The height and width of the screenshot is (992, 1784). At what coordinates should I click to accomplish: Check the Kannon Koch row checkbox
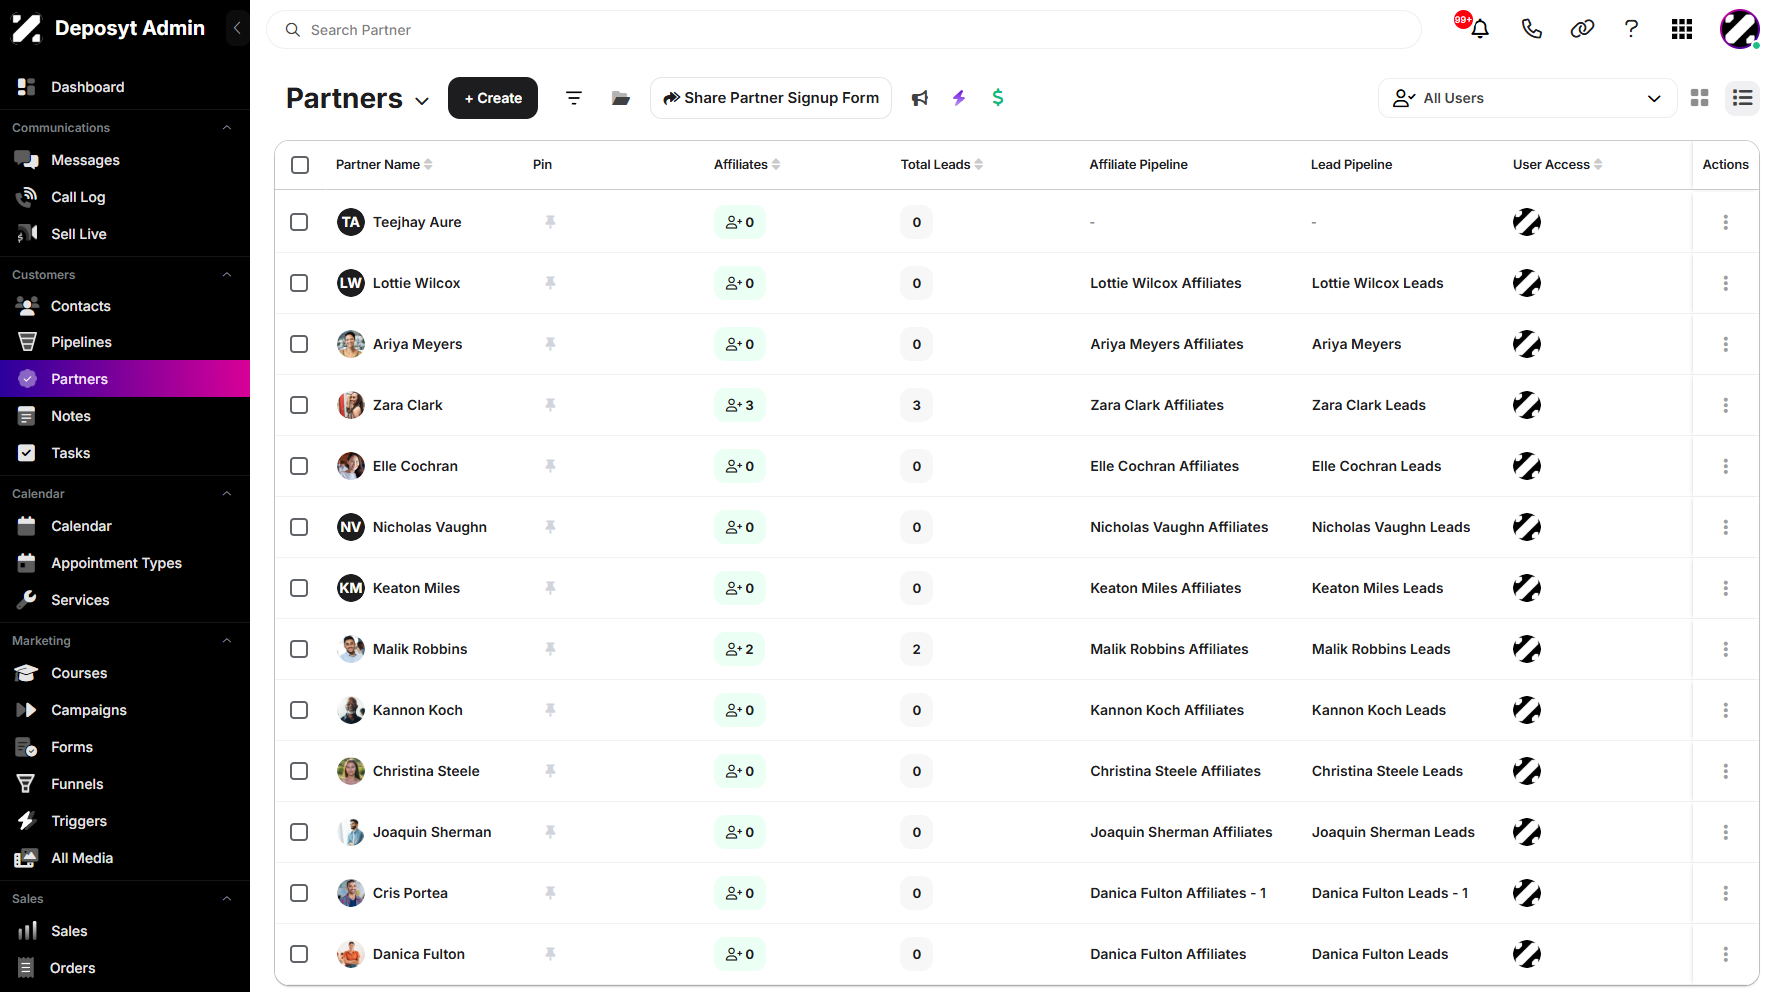pos(299,710)
